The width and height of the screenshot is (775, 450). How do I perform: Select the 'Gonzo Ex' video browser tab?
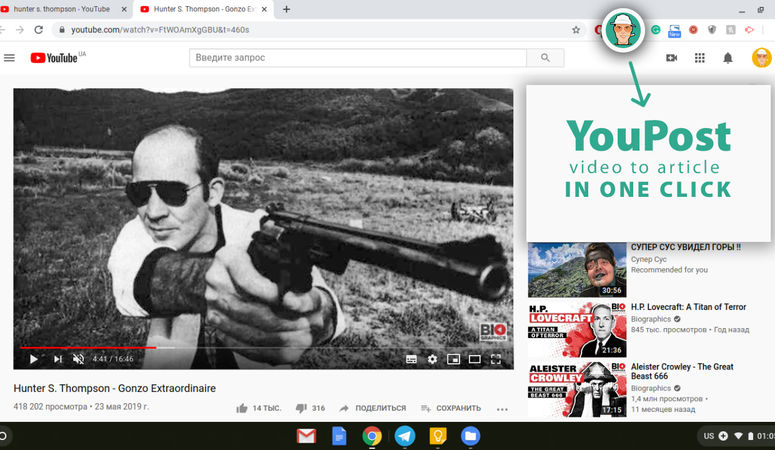(x=204, y=9)
